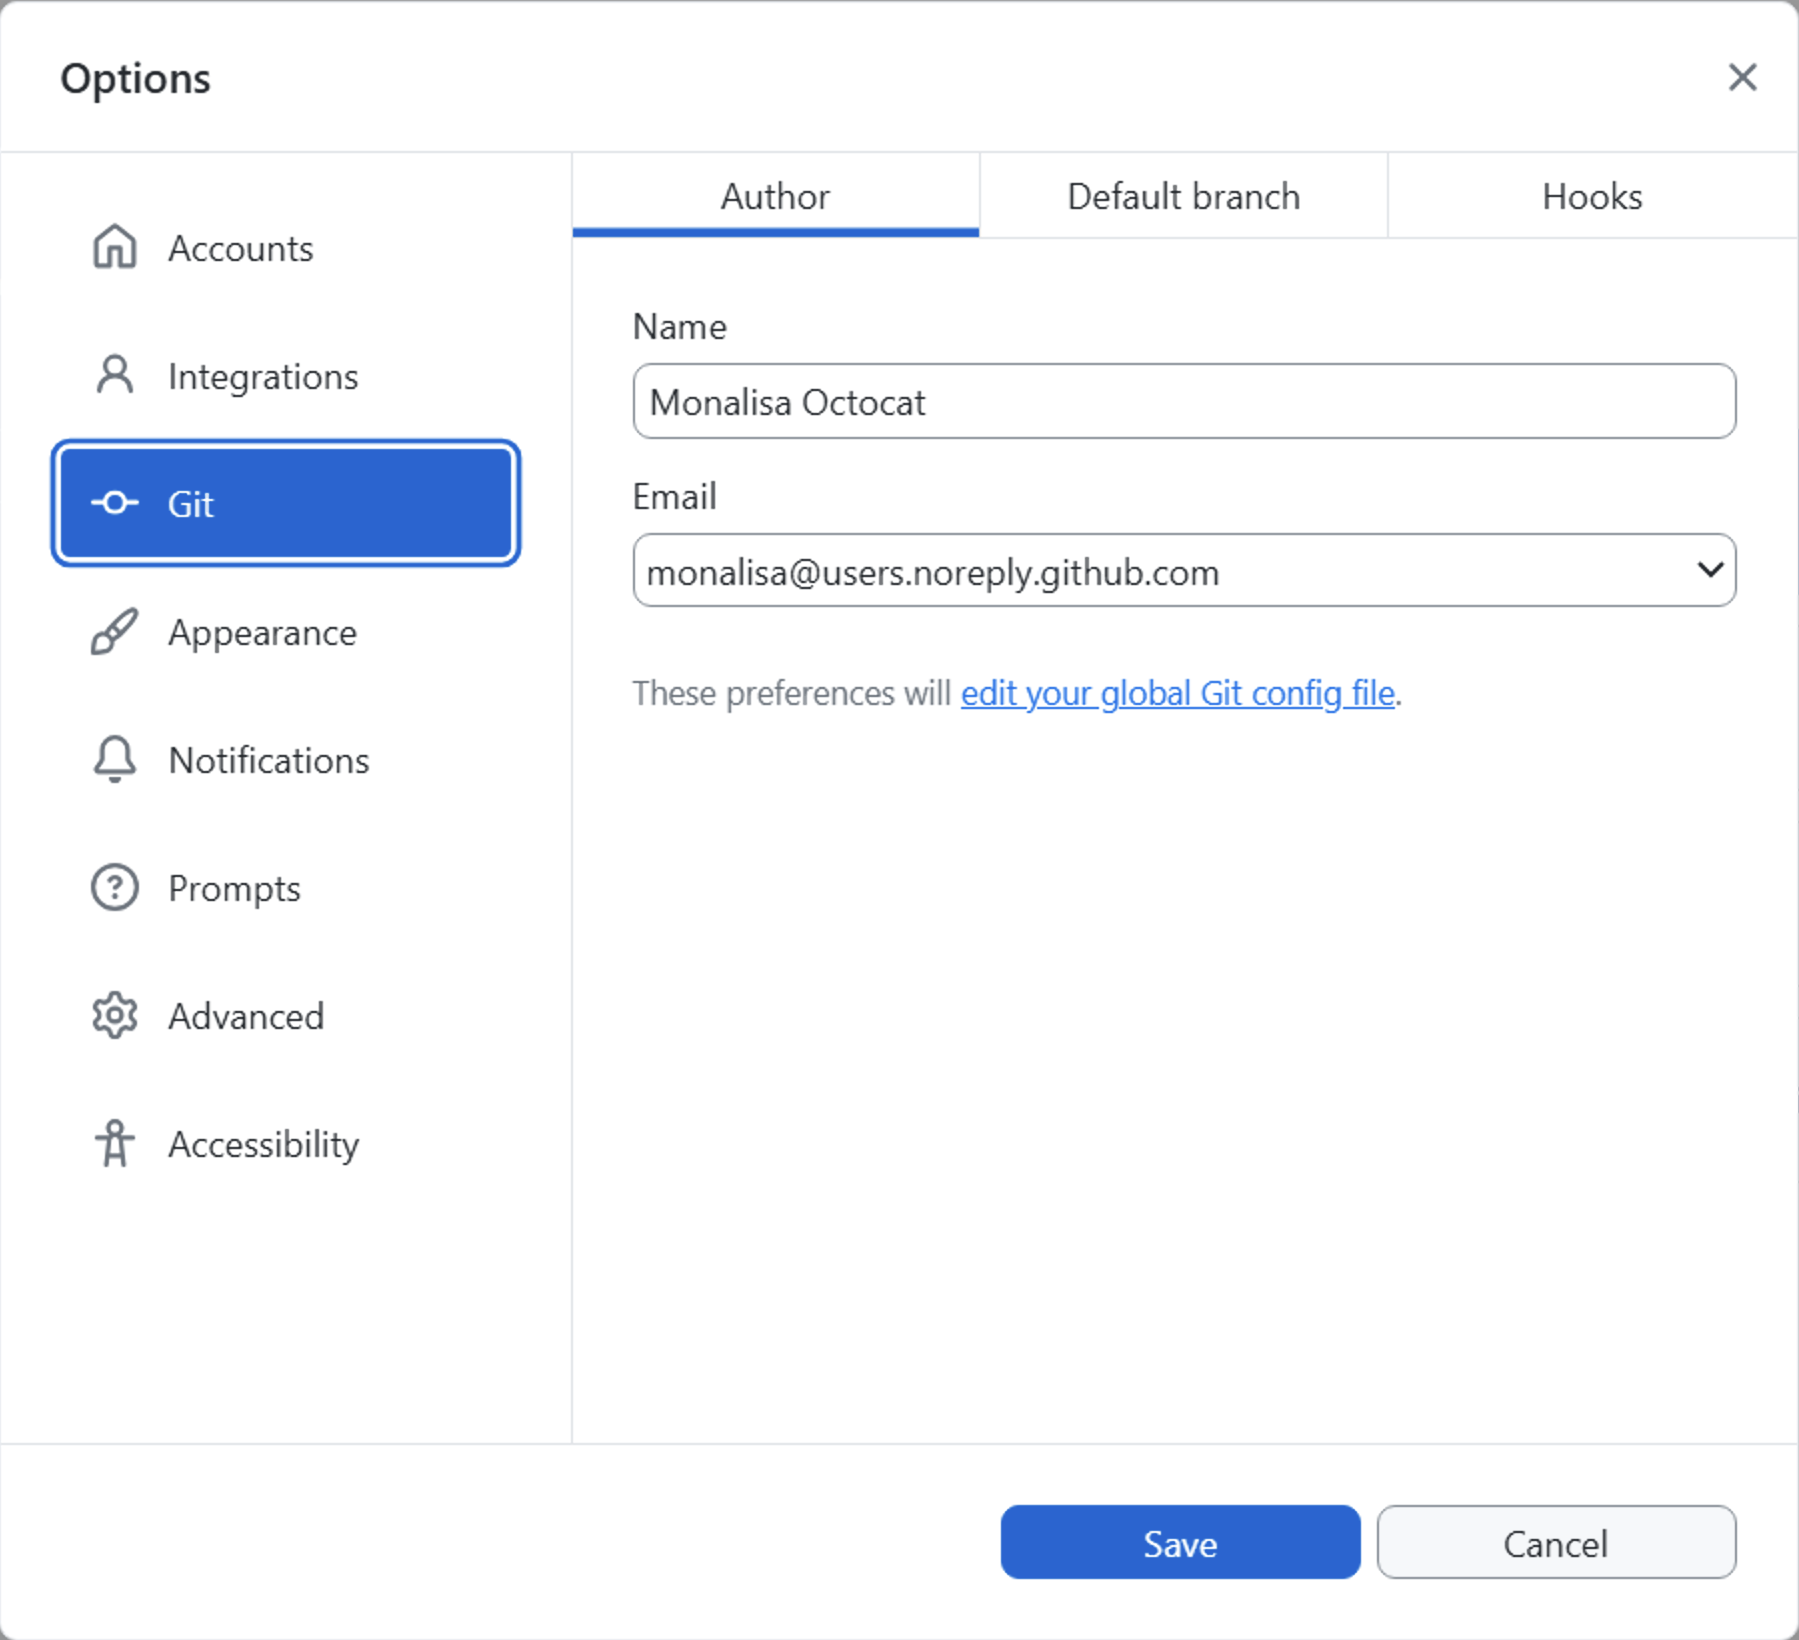Focus the Name input field
The width and height of the screenshot is (1799, 1640).
pyautogui.click(x=1184, y=402)
